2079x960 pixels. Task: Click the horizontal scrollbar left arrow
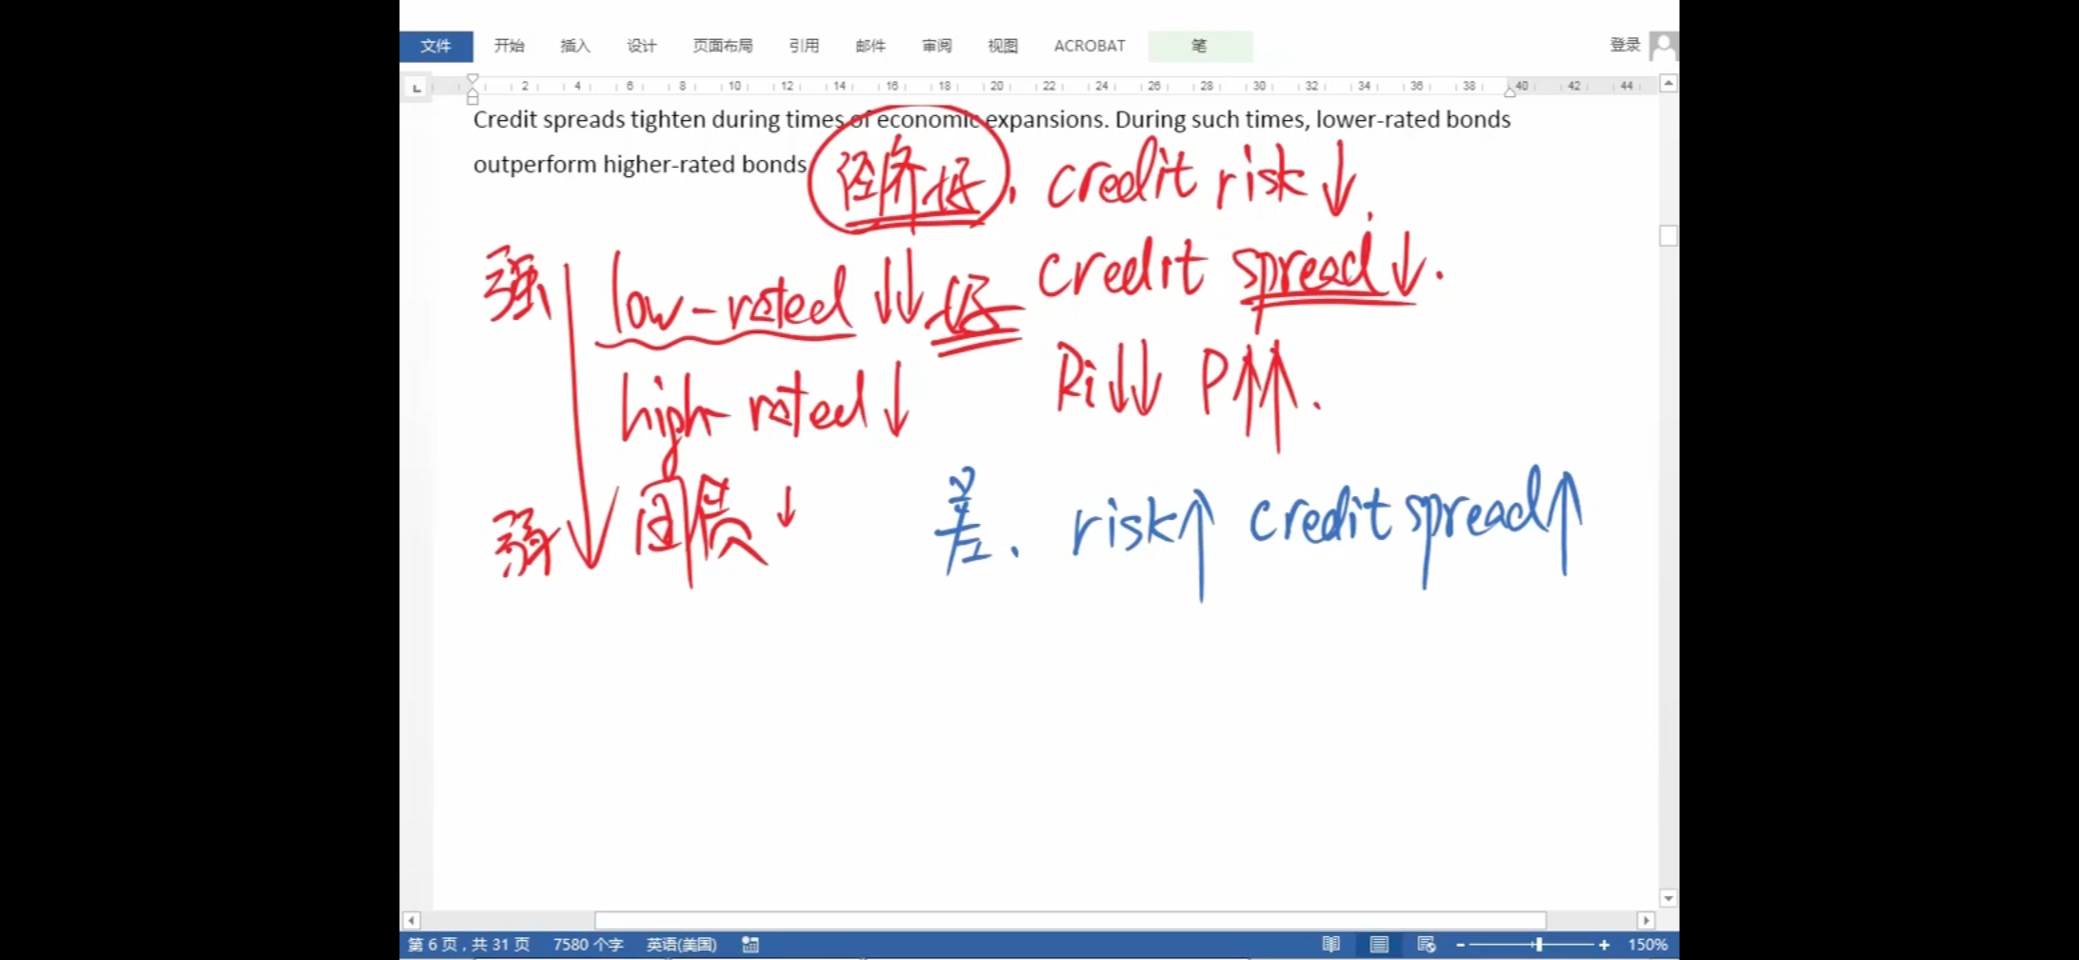pyautogui.click(x=411, y=920)
